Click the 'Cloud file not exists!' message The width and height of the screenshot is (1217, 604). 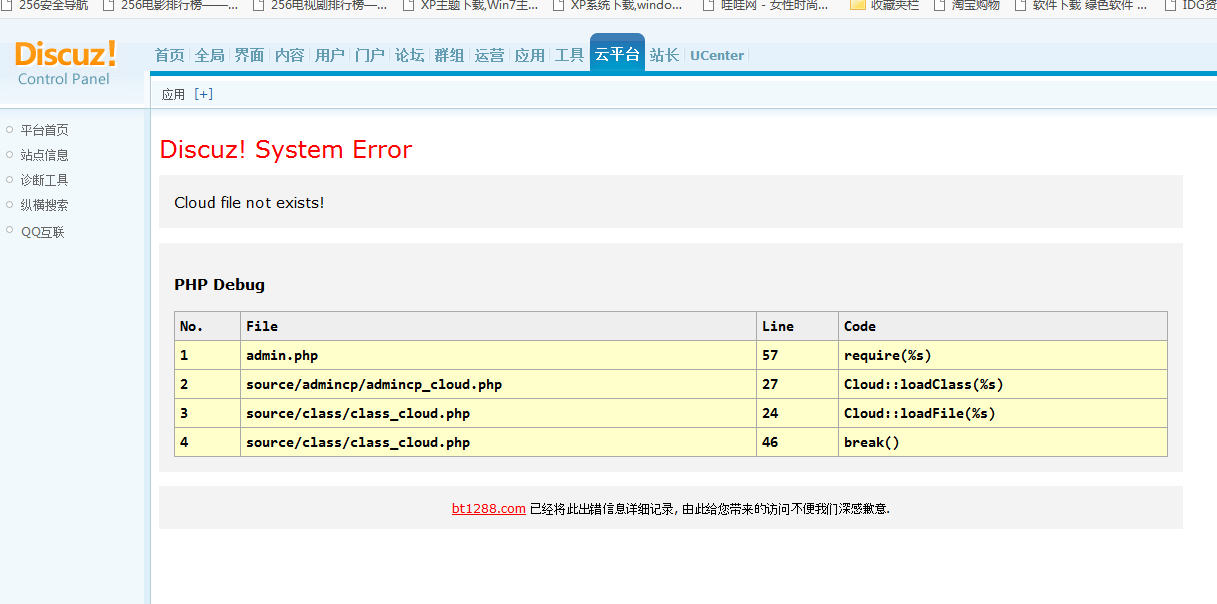(x=249, y=203)
